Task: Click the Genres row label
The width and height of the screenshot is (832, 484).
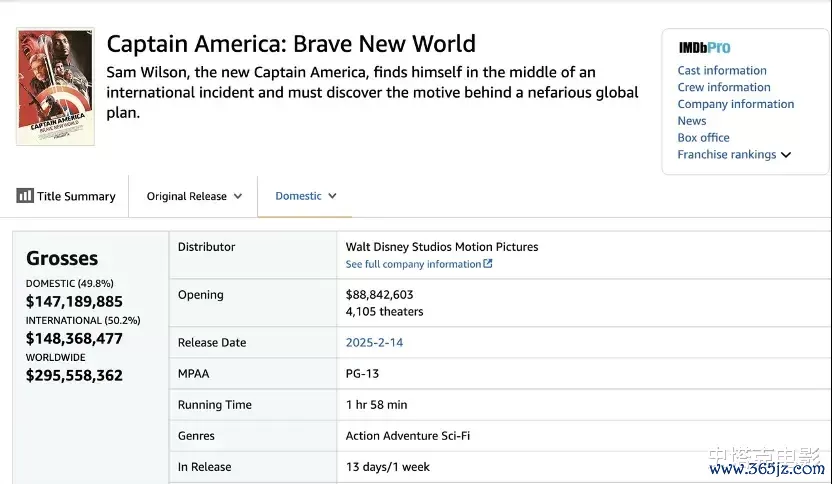Action: click(196, 436)
